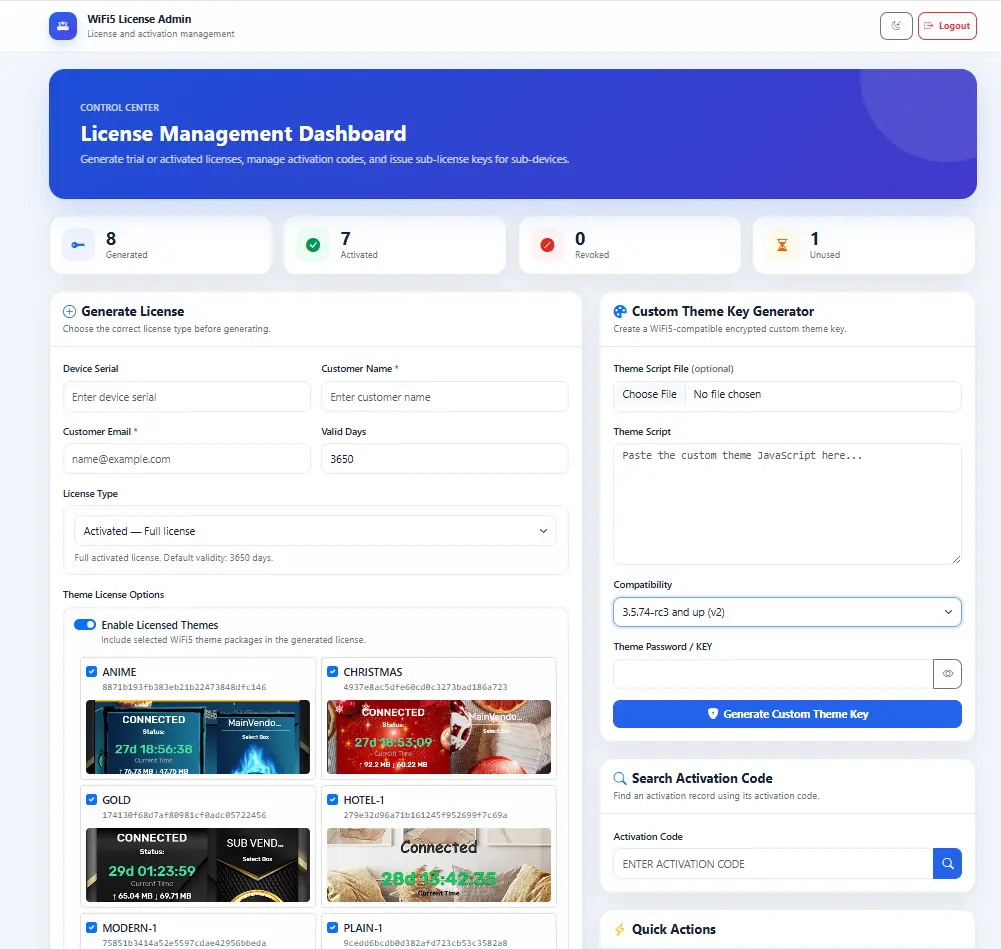Focus the Customer Email input field
Viewport: 1001px width, 949px height.
(186, 459)
